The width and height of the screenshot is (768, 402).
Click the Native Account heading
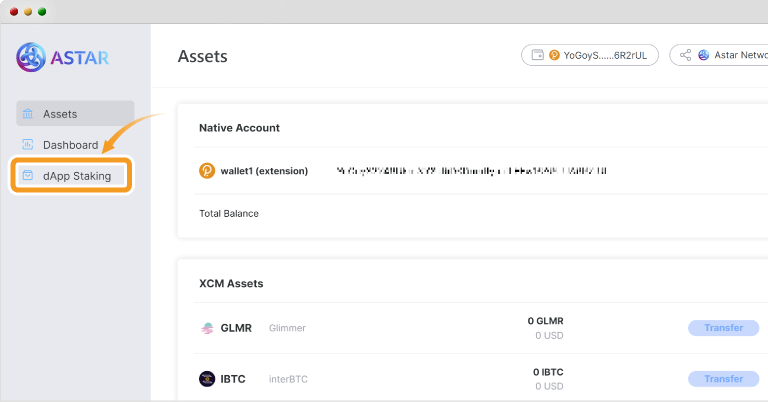239,128
